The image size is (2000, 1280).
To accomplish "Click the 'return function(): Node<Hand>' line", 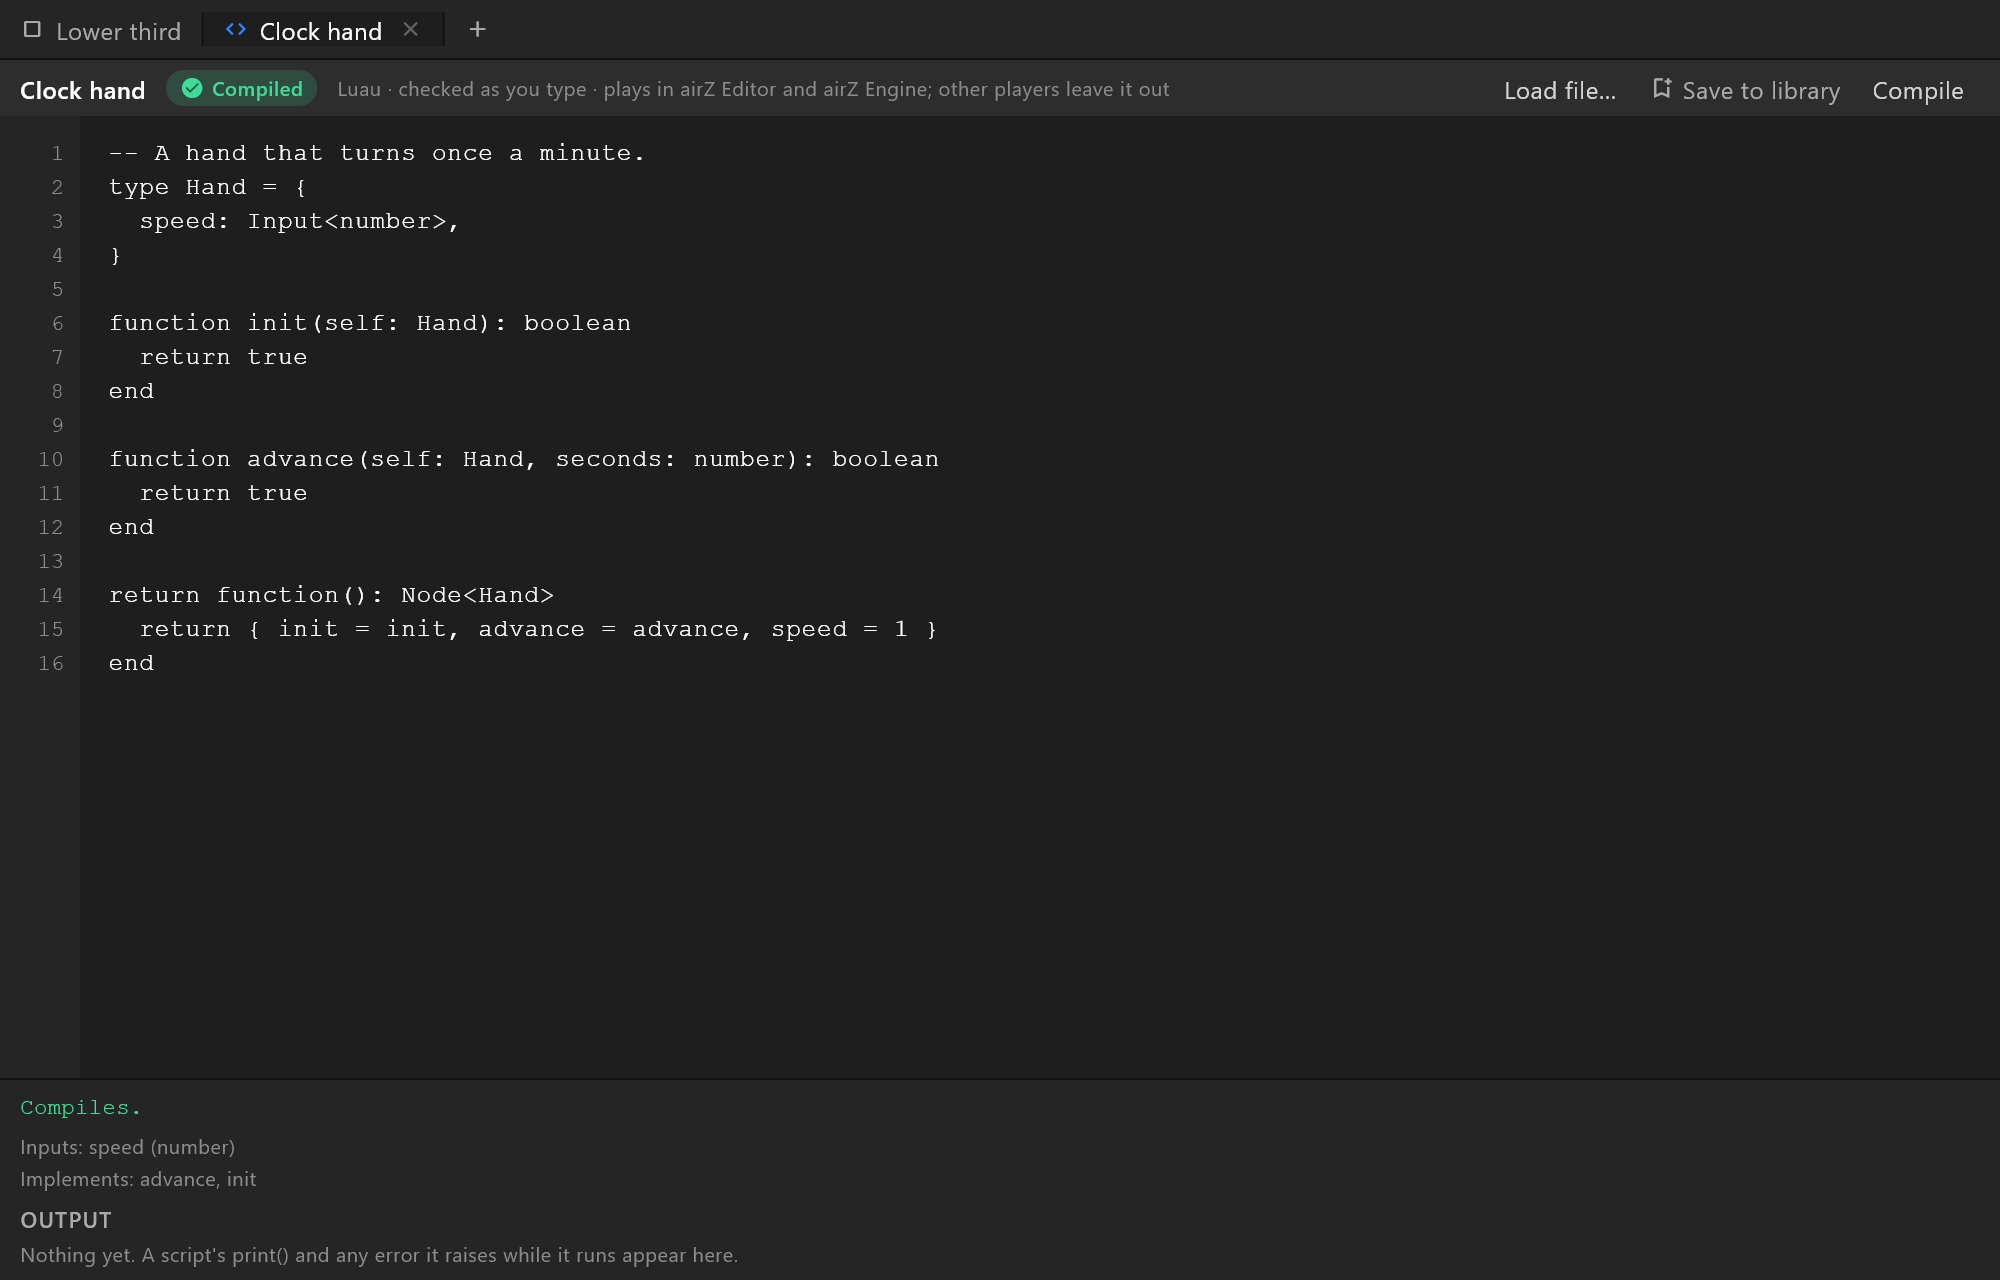I will tap(331, 595).
